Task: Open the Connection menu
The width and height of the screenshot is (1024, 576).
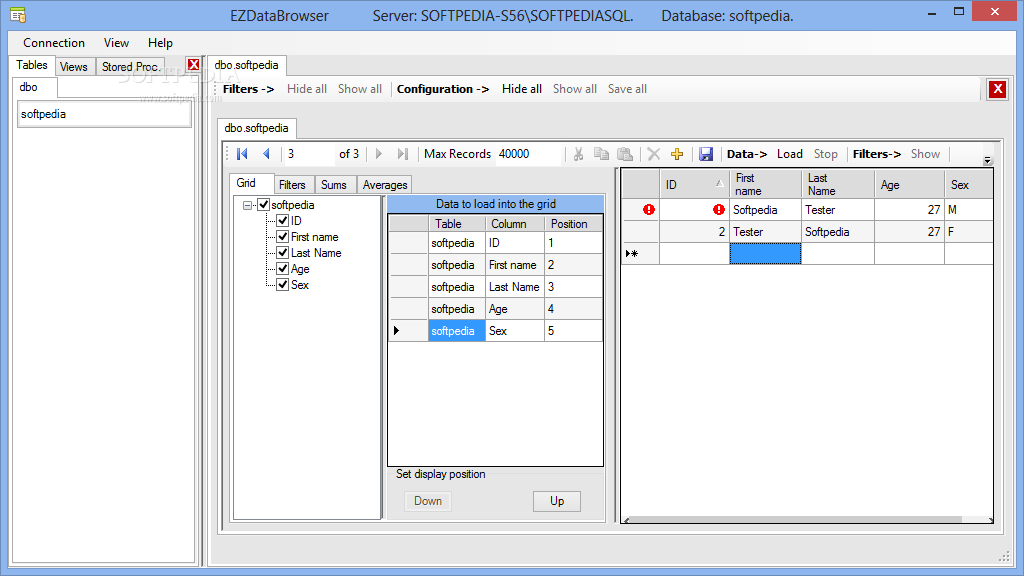Action: (x=54, y=42)
